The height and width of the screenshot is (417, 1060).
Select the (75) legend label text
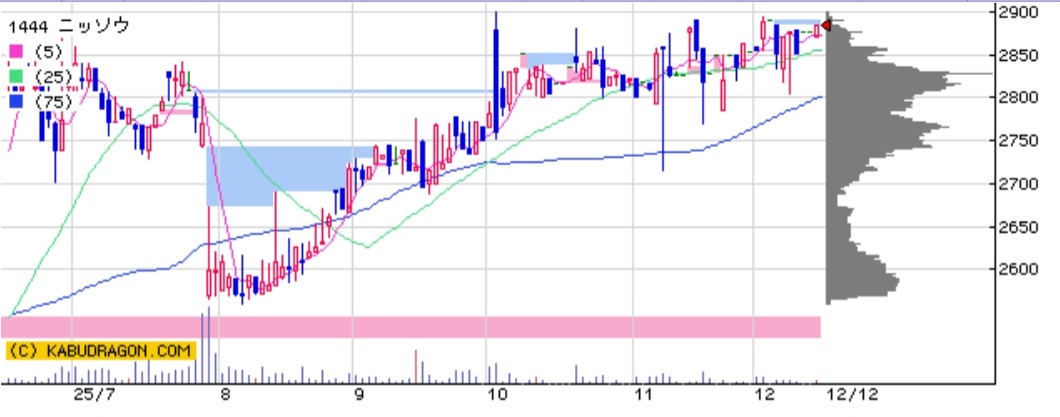pos(54,101)
